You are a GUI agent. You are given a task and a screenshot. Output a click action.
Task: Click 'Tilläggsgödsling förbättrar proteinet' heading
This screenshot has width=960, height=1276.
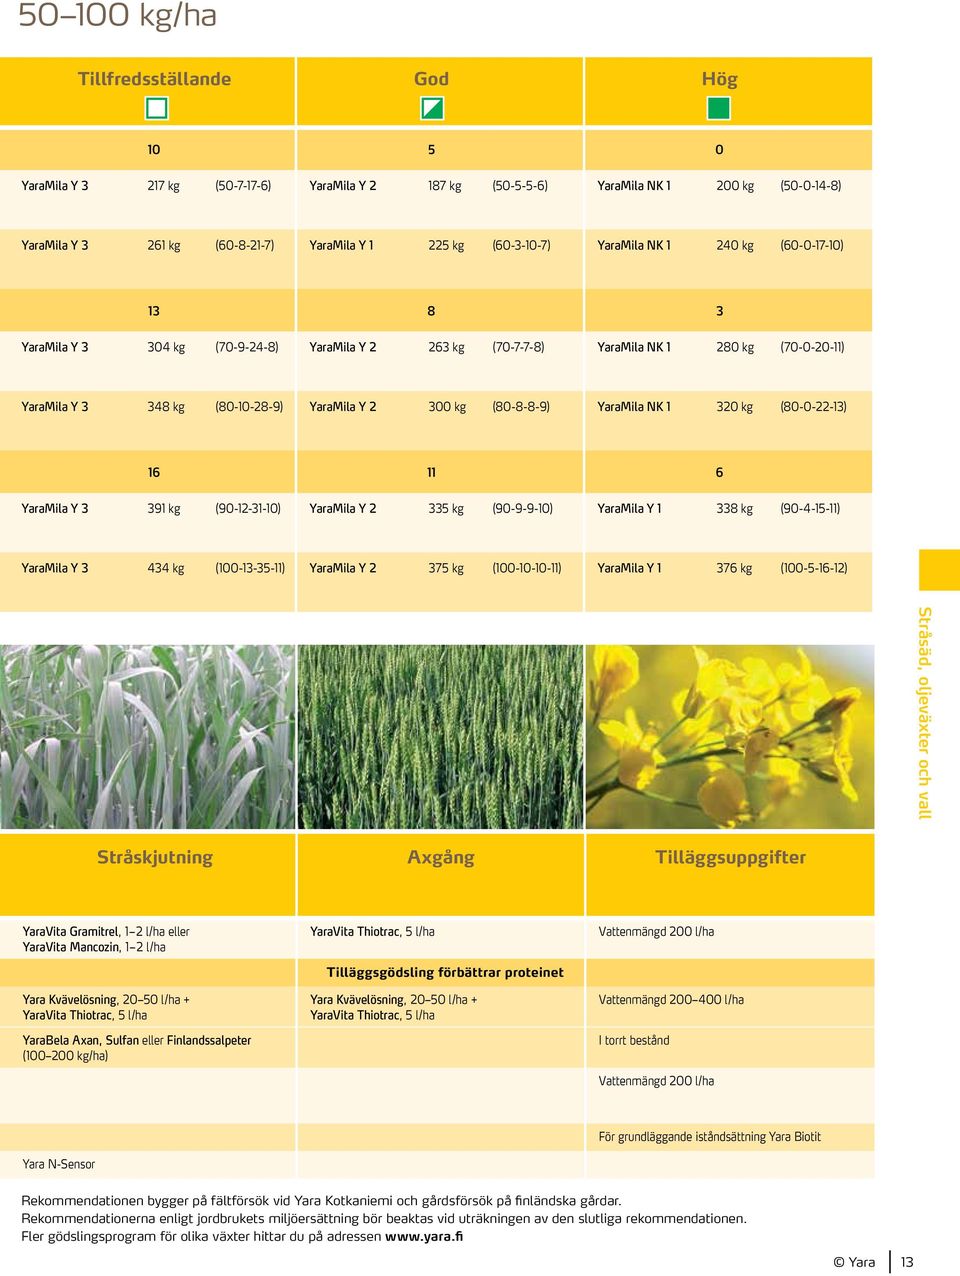[445, 972]
